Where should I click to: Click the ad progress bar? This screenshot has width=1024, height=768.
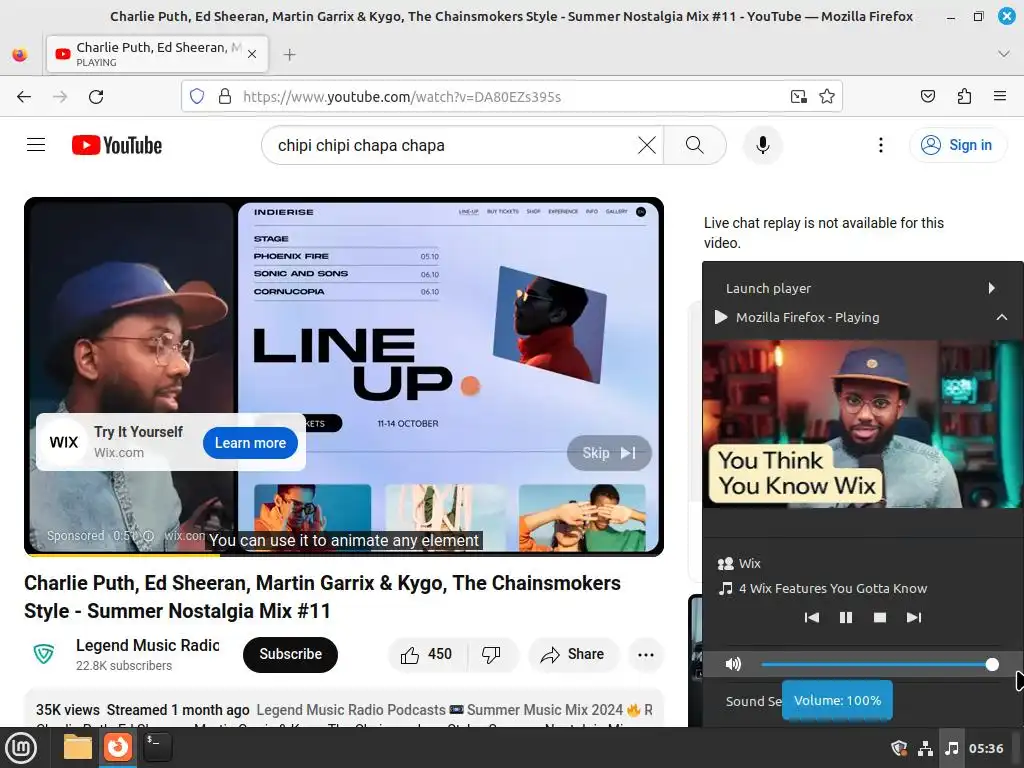point(344,554)
